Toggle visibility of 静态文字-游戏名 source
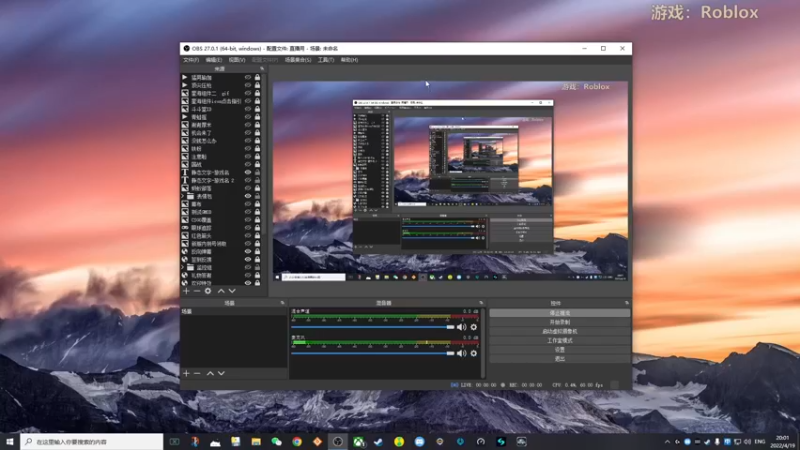Image resolution: width=800 pixels, height=450 pixels. pyautogui.click(x=248, y=172)
